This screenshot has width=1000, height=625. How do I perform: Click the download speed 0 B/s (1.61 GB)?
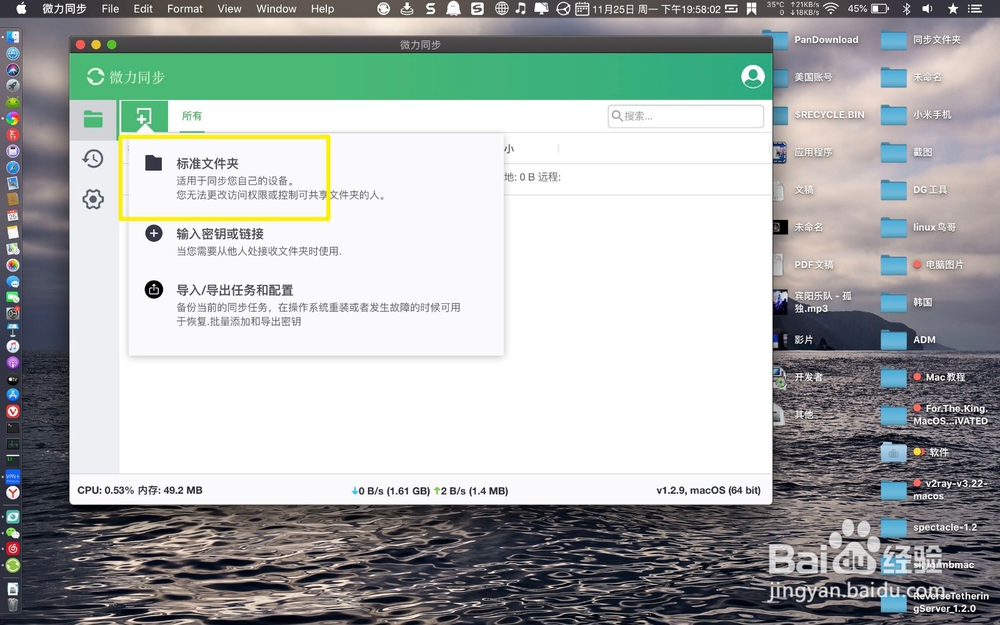[x=390, y=491]
